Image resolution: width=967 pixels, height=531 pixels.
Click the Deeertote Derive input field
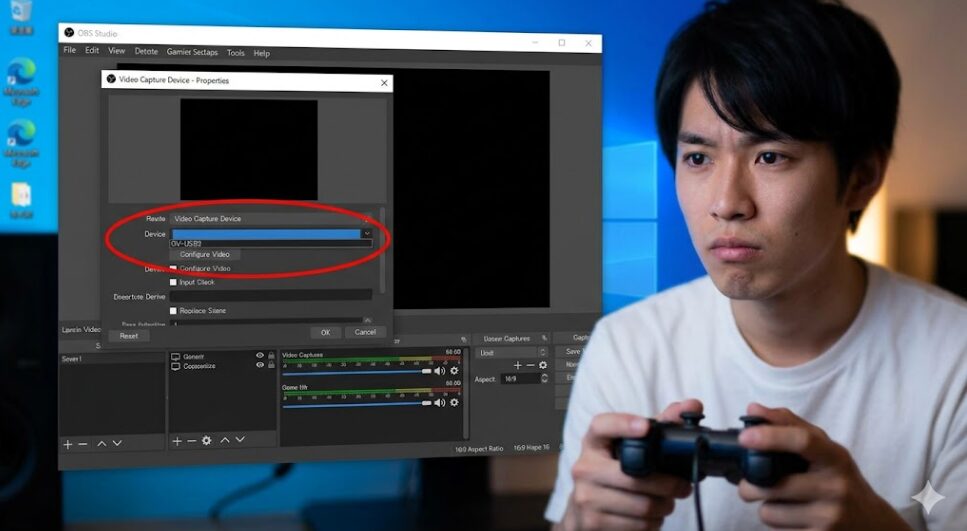[271, 297]
